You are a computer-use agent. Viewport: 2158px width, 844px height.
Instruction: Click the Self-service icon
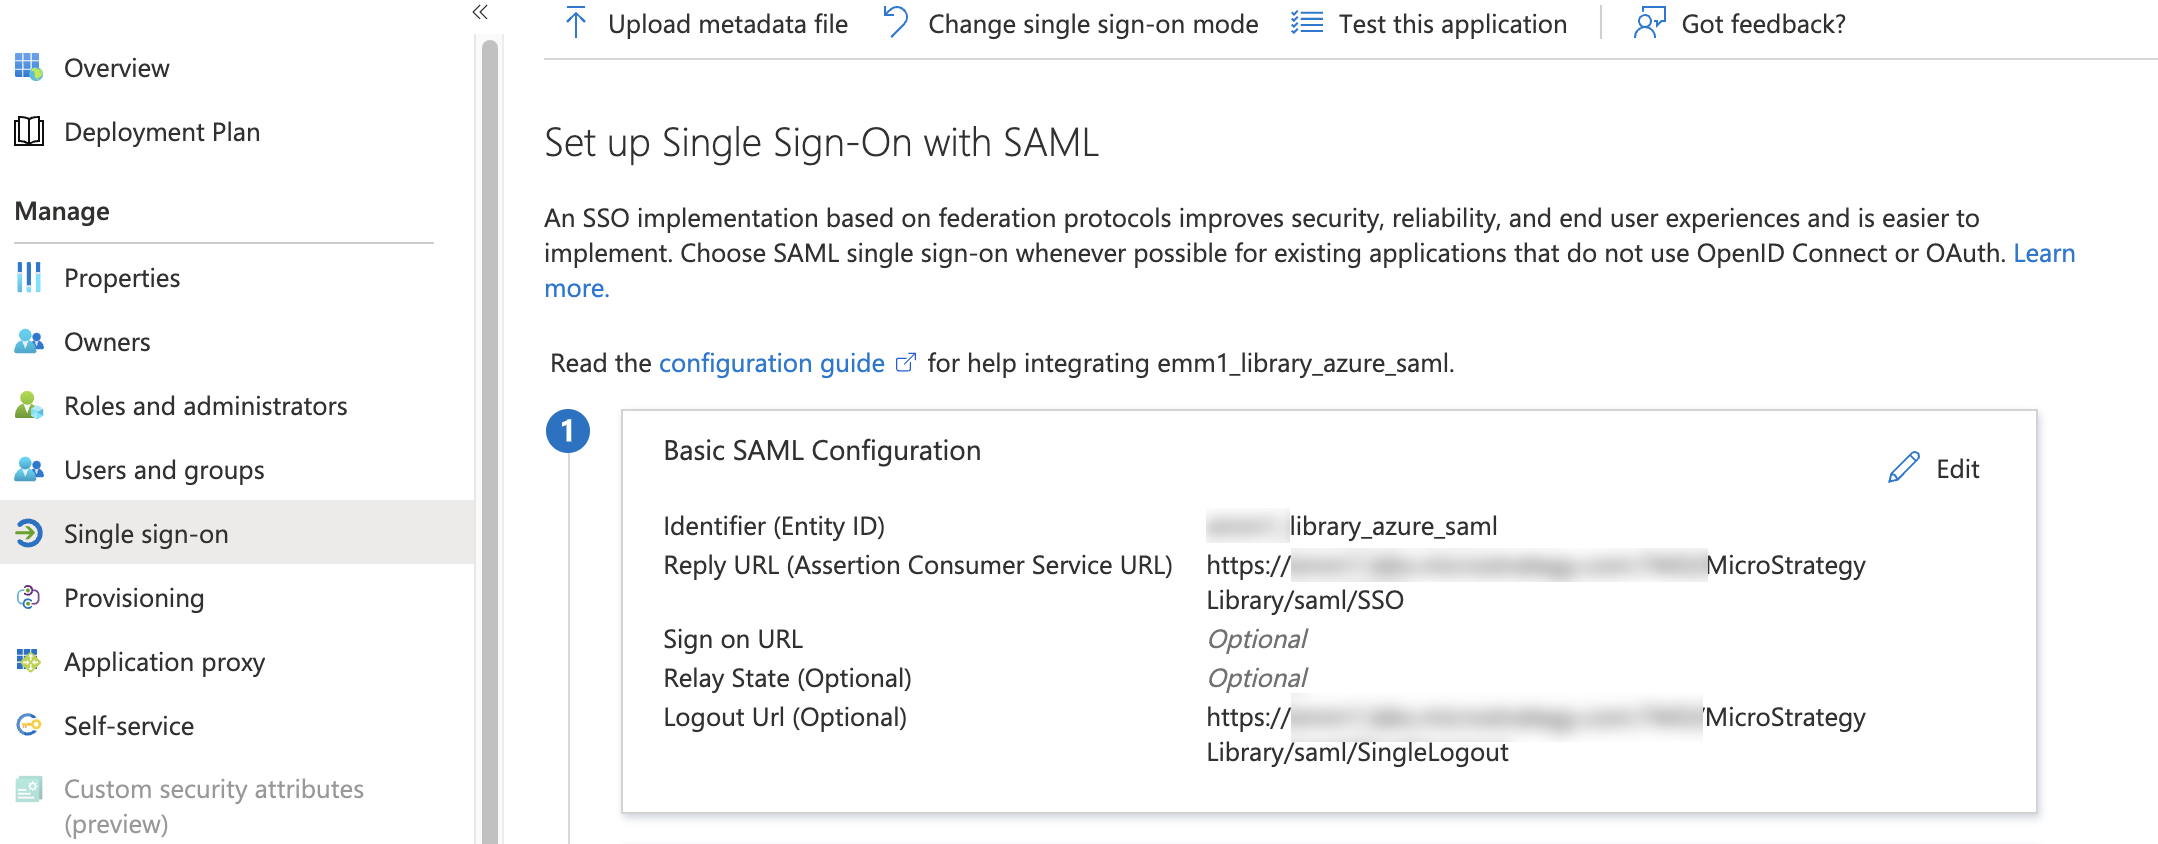point(29,725)
